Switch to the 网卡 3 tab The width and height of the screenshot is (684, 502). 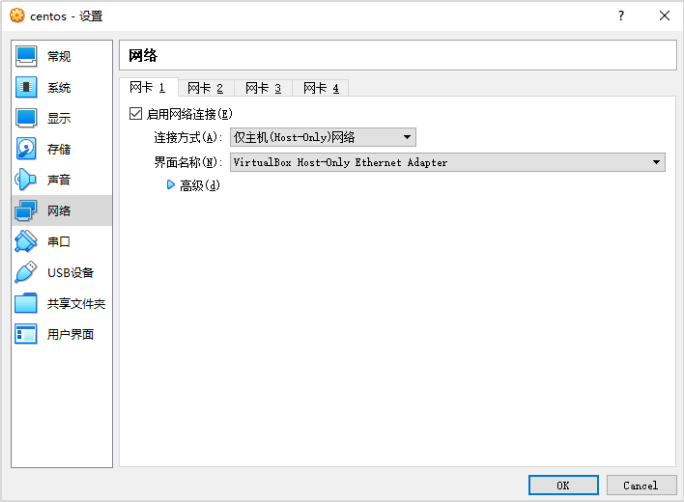(263, 89)
